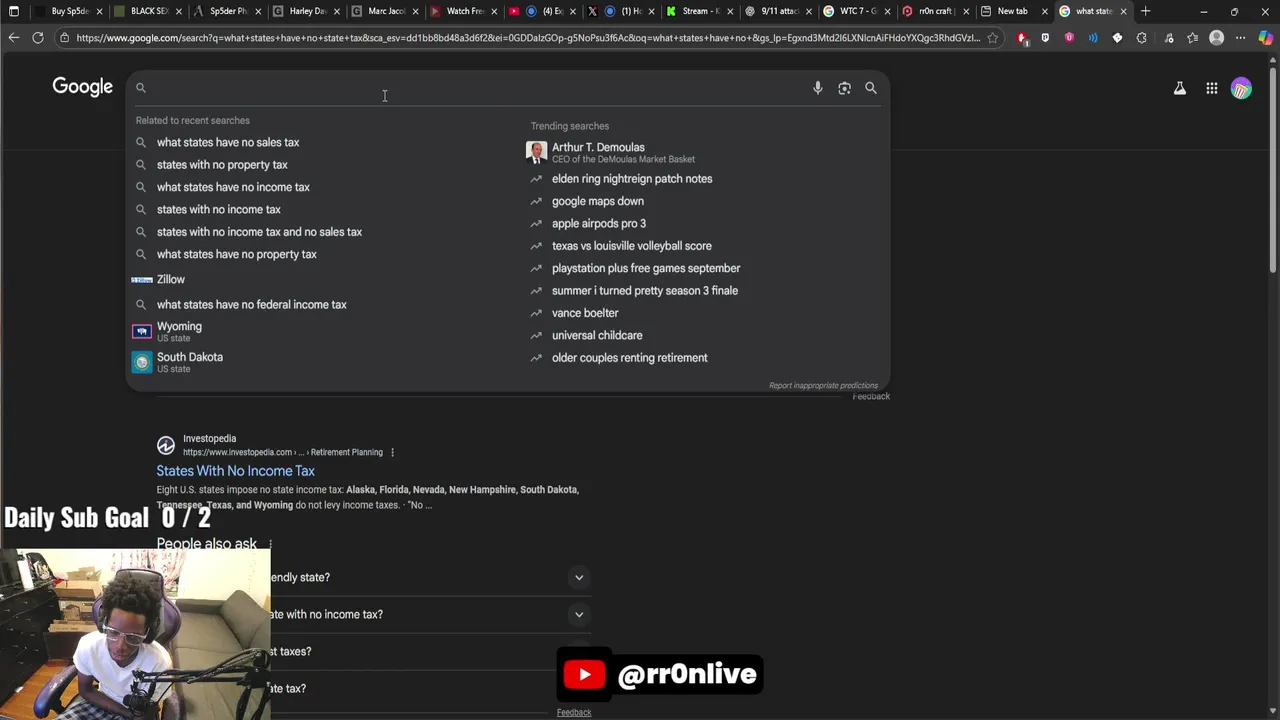Click the Google logo
Viewport: 1280px width, 720px height.
coord(82,87)
